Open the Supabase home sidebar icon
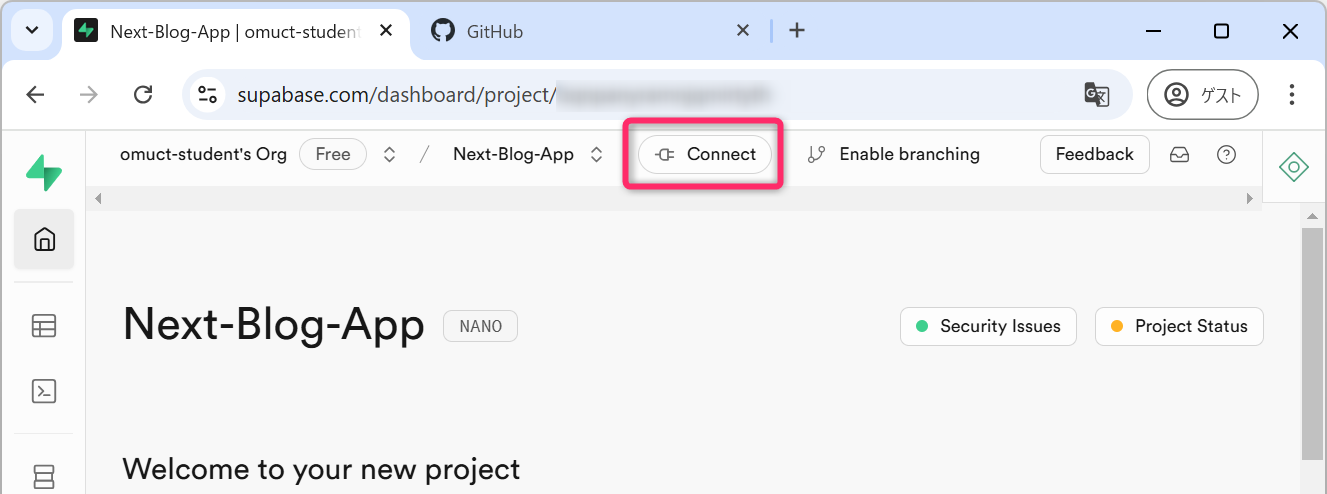The image size is (1327, 494). click(44, 239)
